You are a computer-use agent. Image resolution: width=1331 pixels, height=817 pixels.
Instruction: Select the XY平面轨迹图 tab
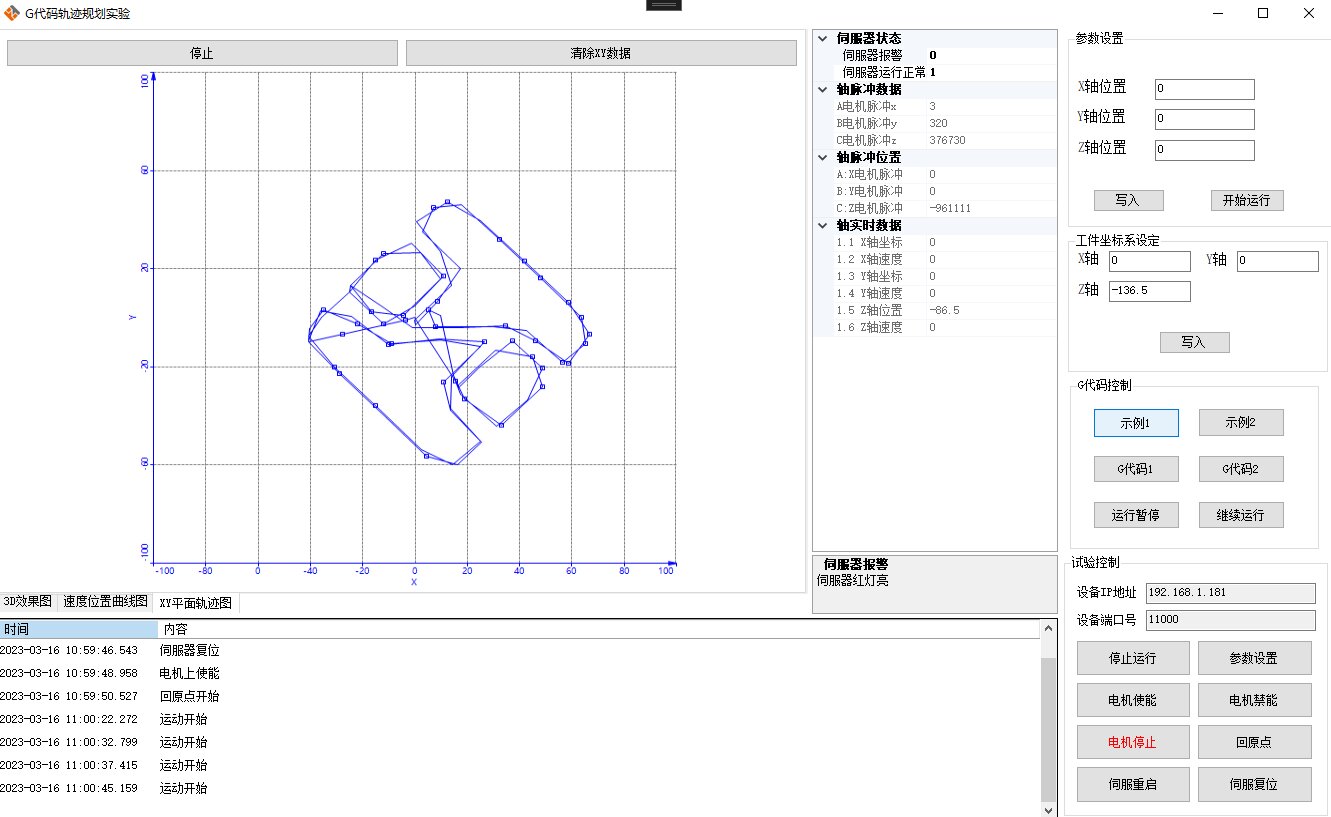(195, 603)
